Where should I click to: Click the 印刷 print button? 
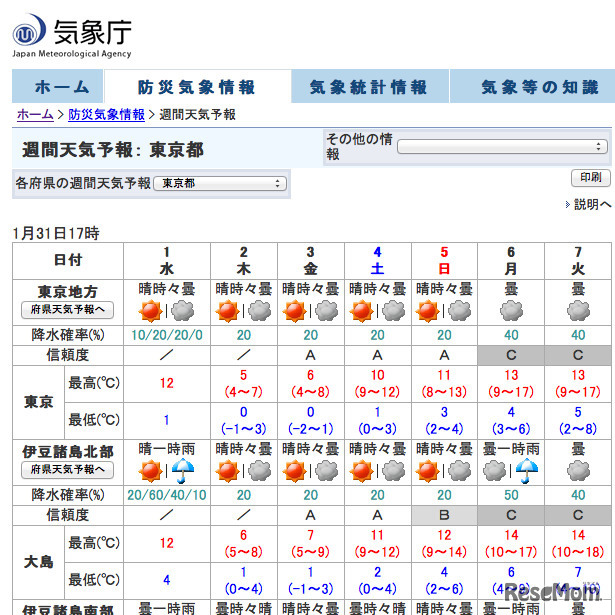coord(591,178)
